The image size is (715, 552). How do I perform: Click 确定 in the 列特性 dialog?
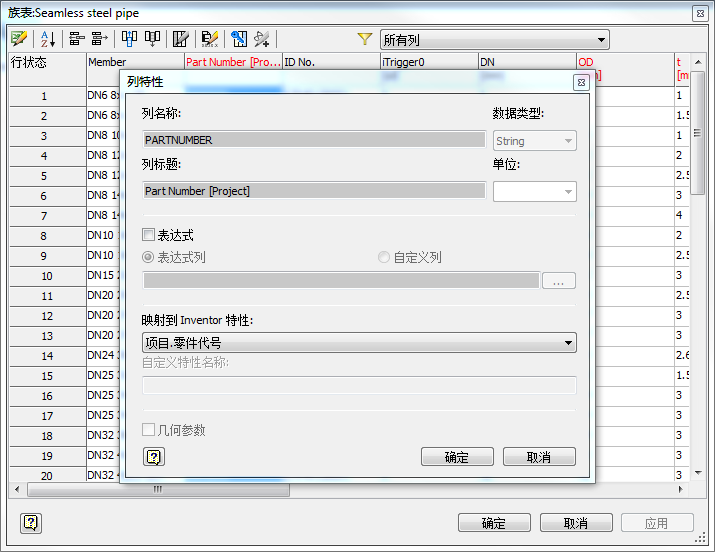point(457,457)
